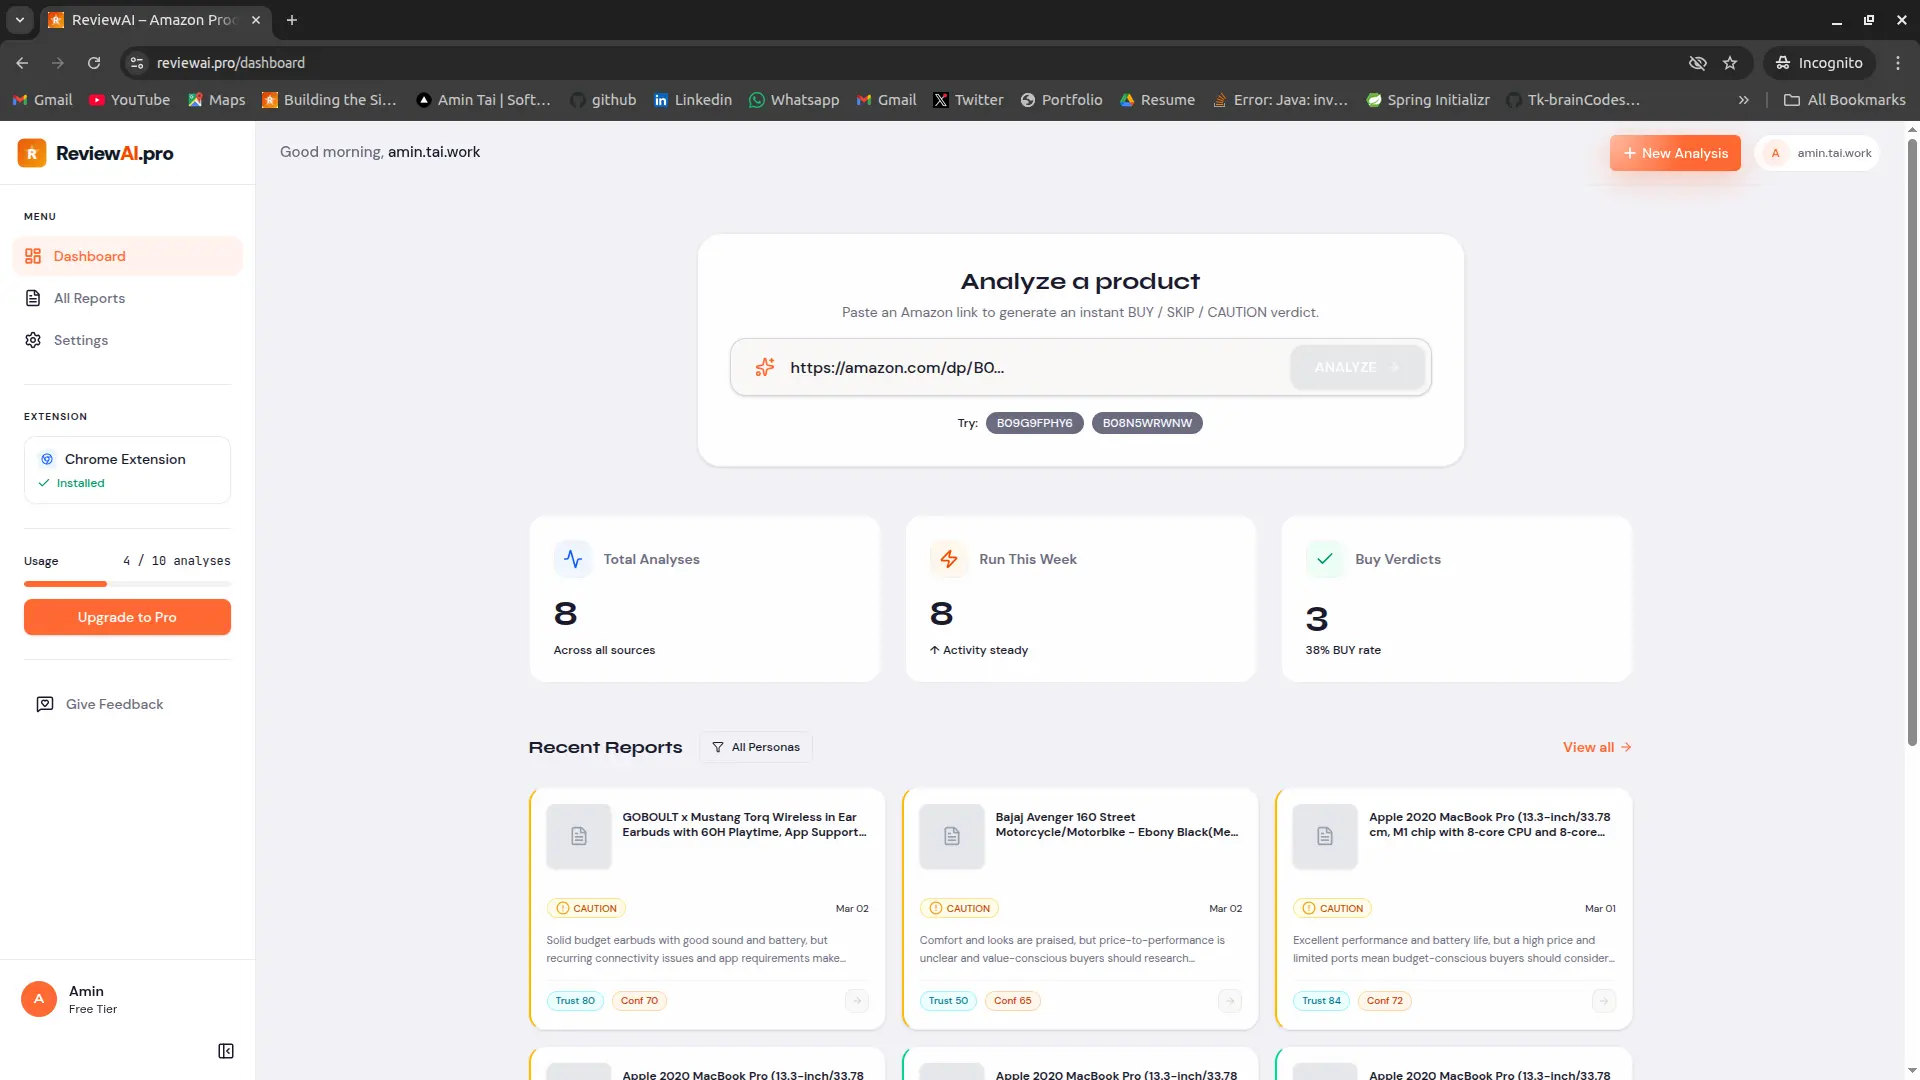Click browser back arrow
This screenshot has width=1920, height=1080.
pyautogui.click(x=22, y=62)
